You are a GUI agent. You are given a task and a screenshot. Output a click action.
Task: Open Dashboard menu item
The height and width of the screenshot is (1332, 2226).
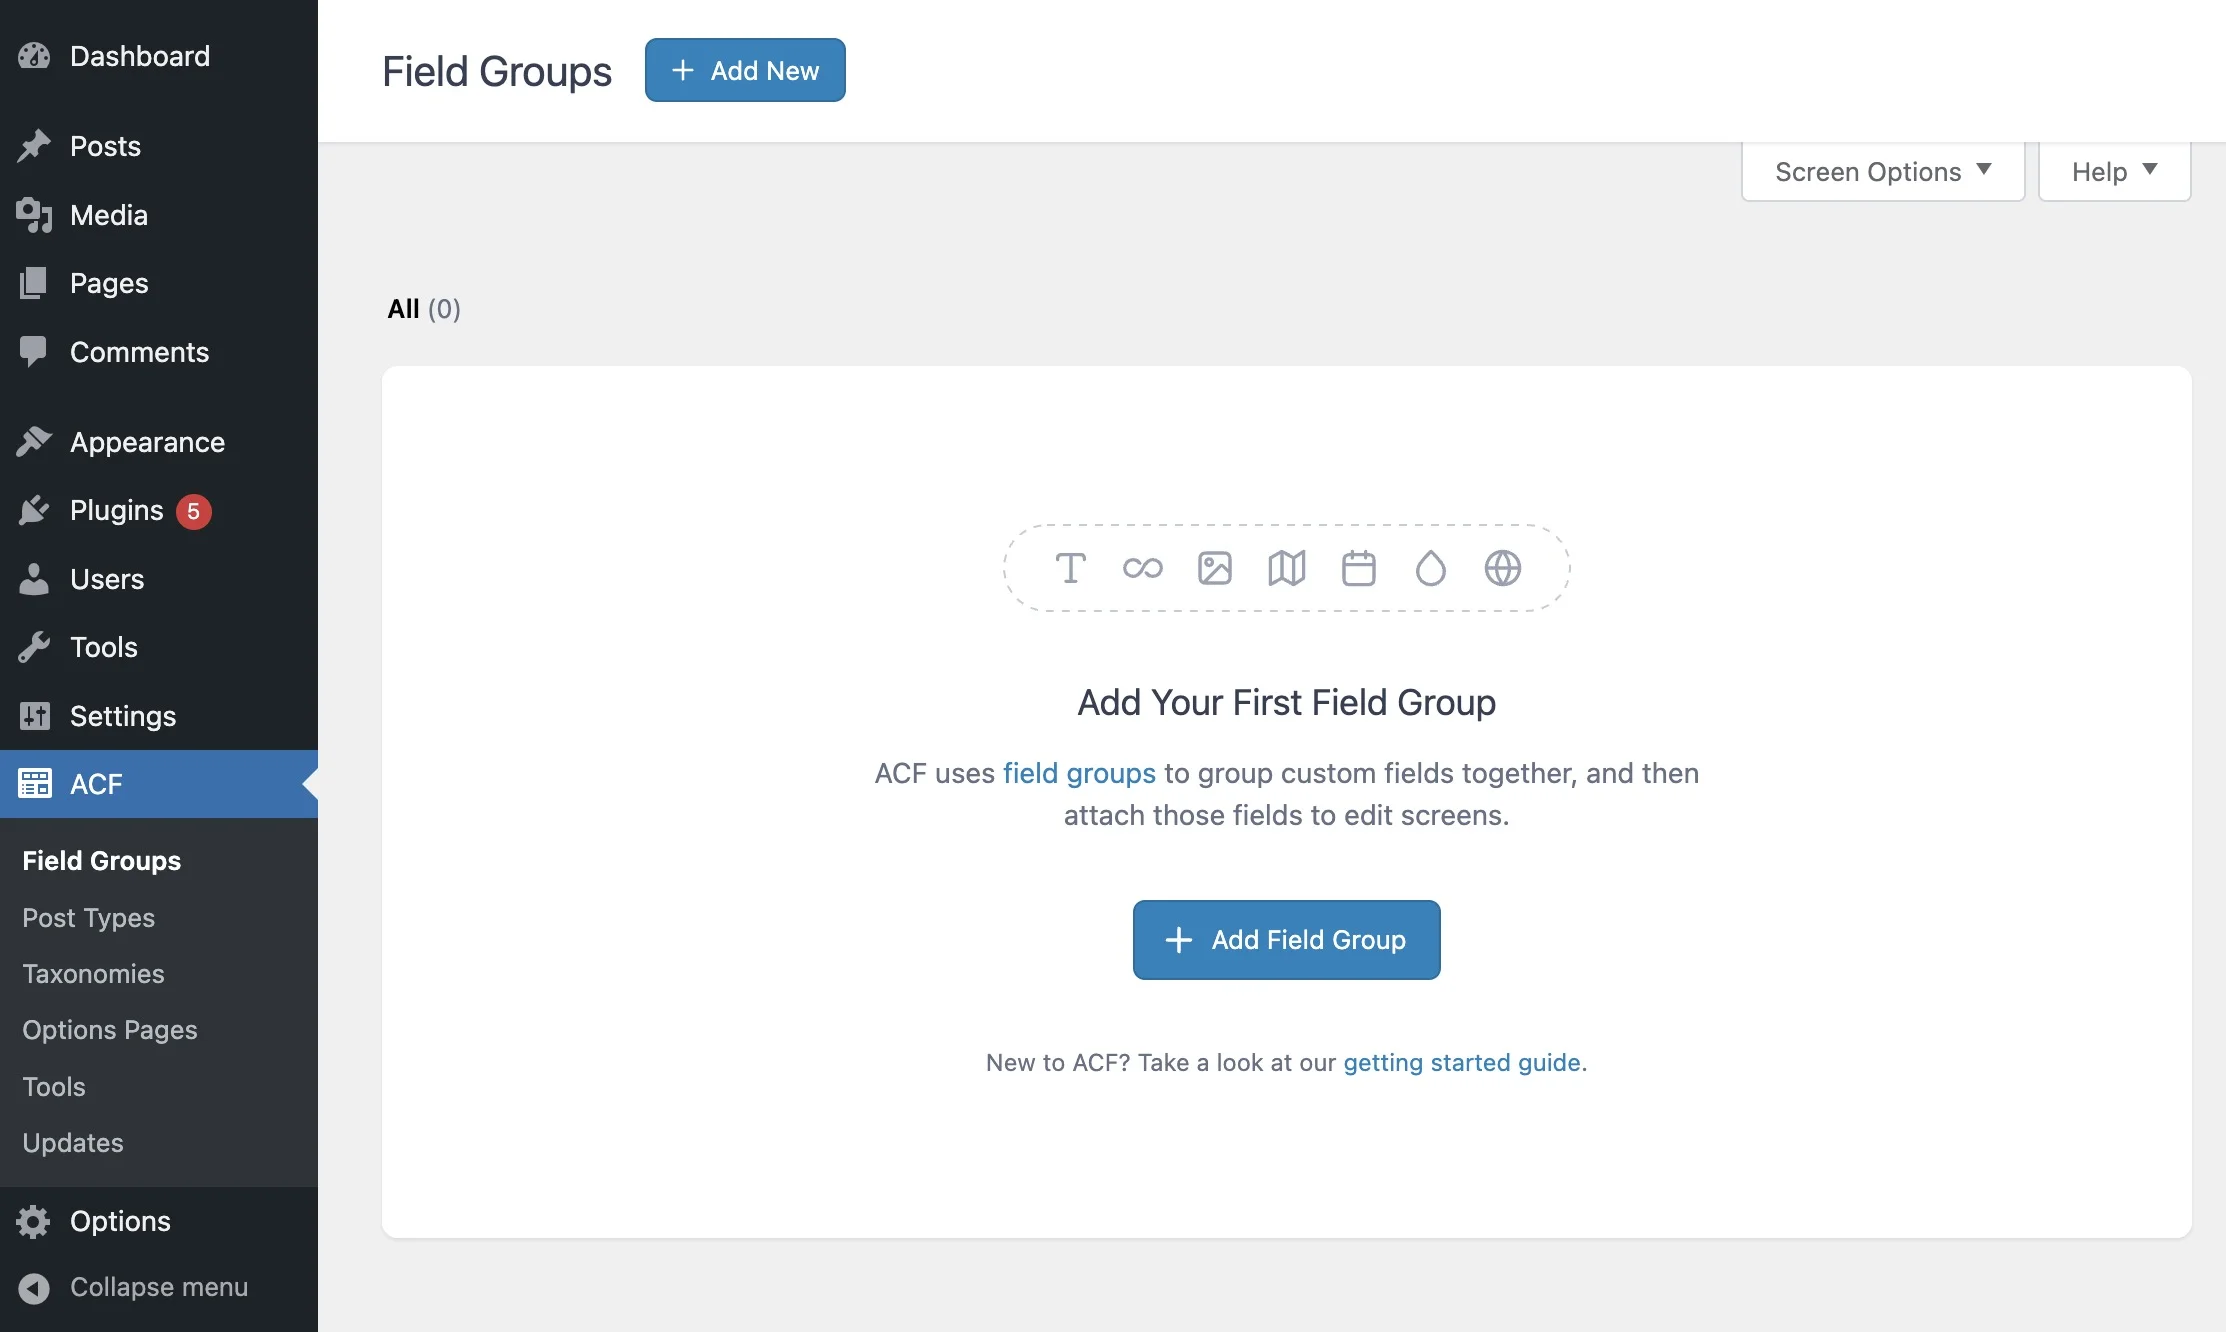159,56
